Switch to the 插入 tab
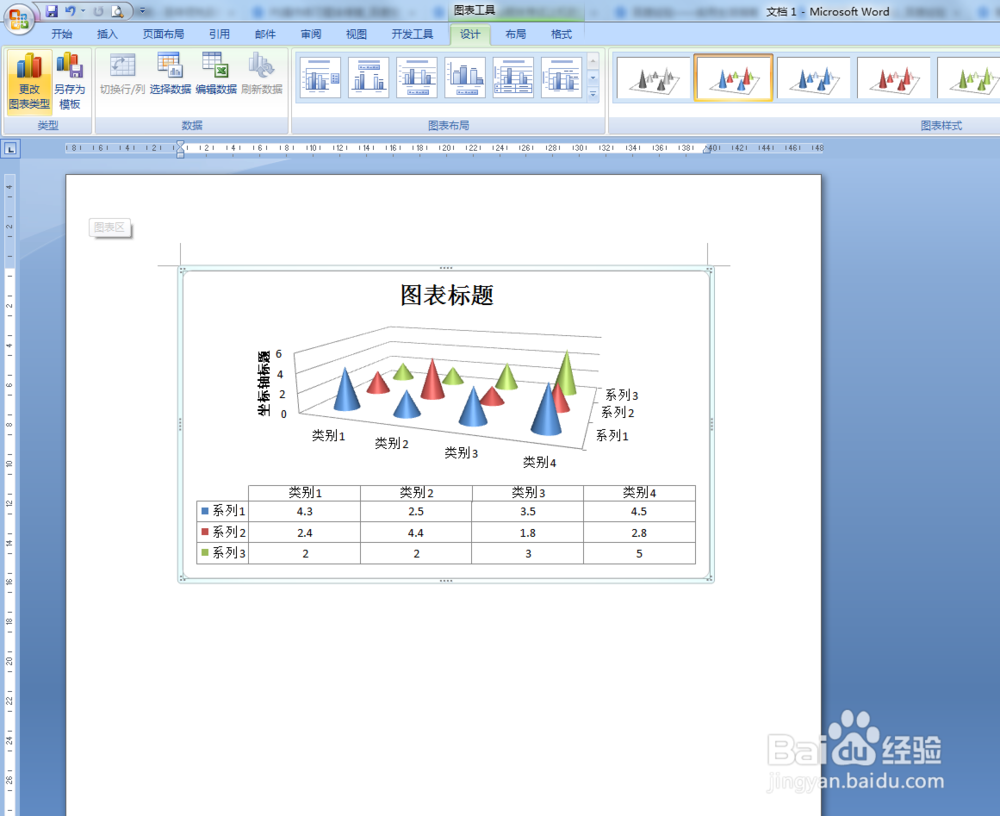This screenshot has height=816, width=1000. 107,34
